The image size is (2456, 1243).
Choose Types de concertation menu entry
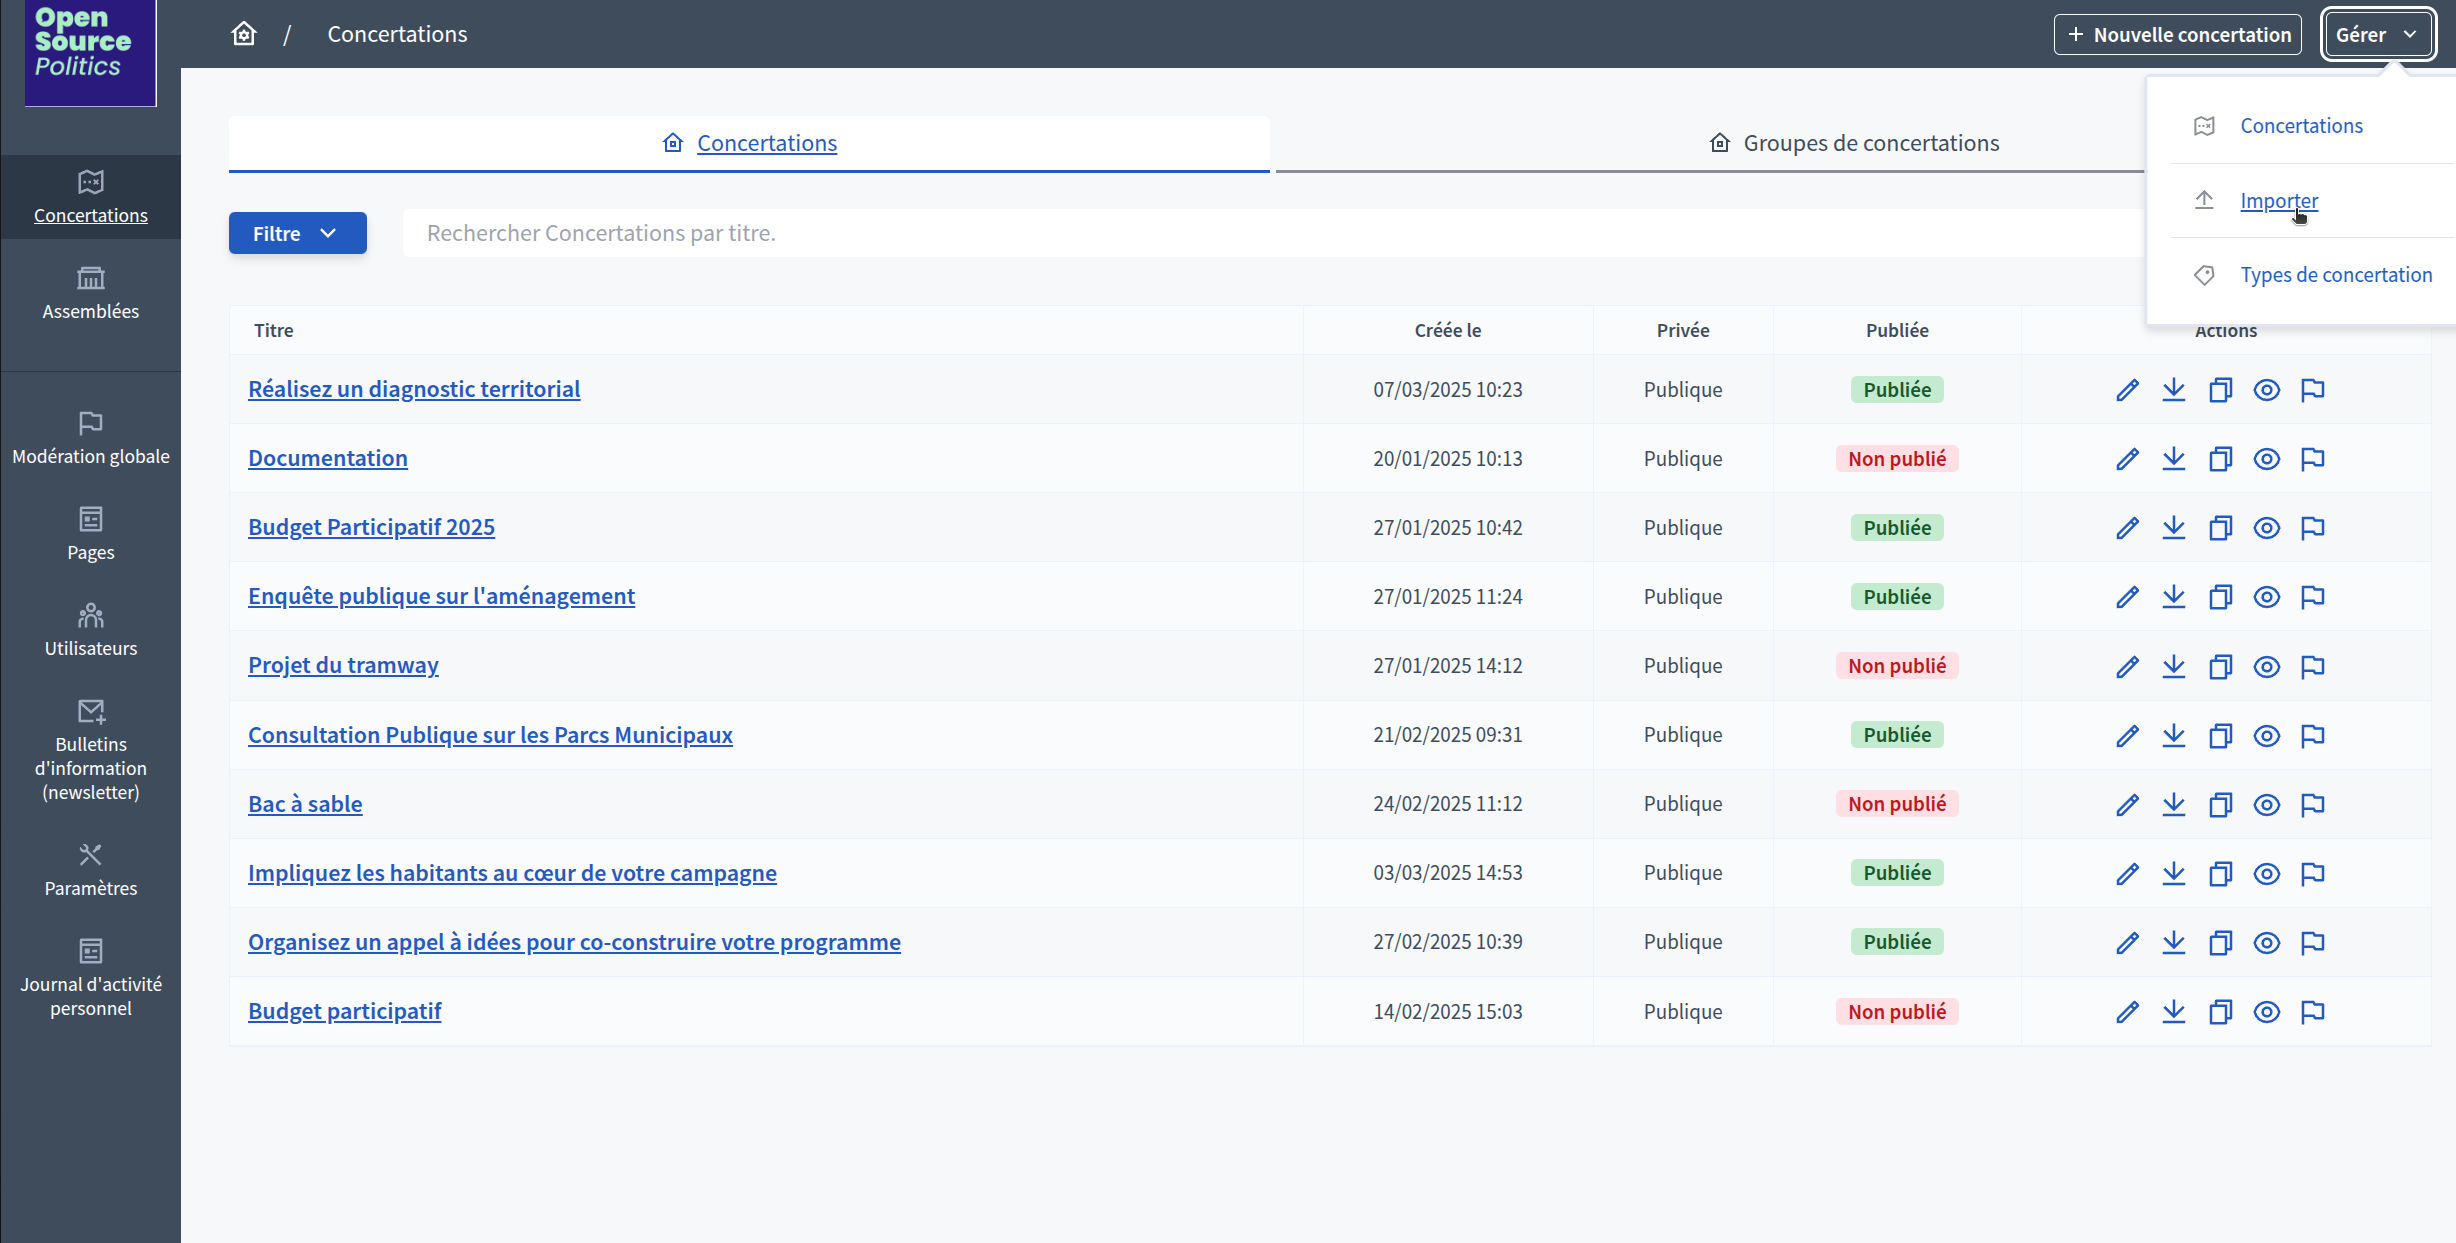point(2335,275)
